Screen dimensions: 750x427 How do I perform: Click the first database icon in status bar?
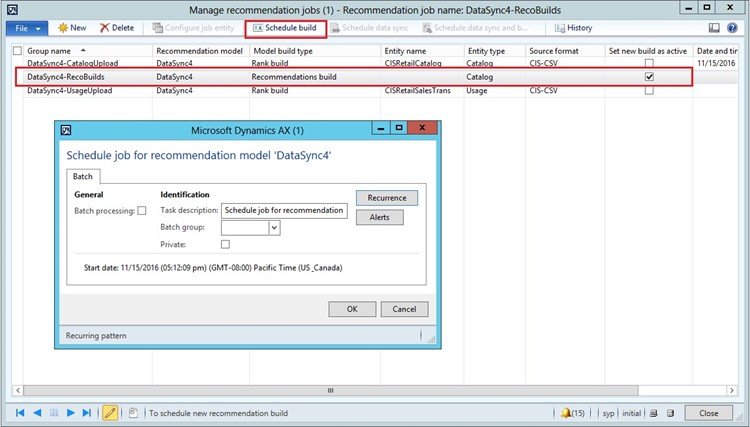(x=653, y=413)
